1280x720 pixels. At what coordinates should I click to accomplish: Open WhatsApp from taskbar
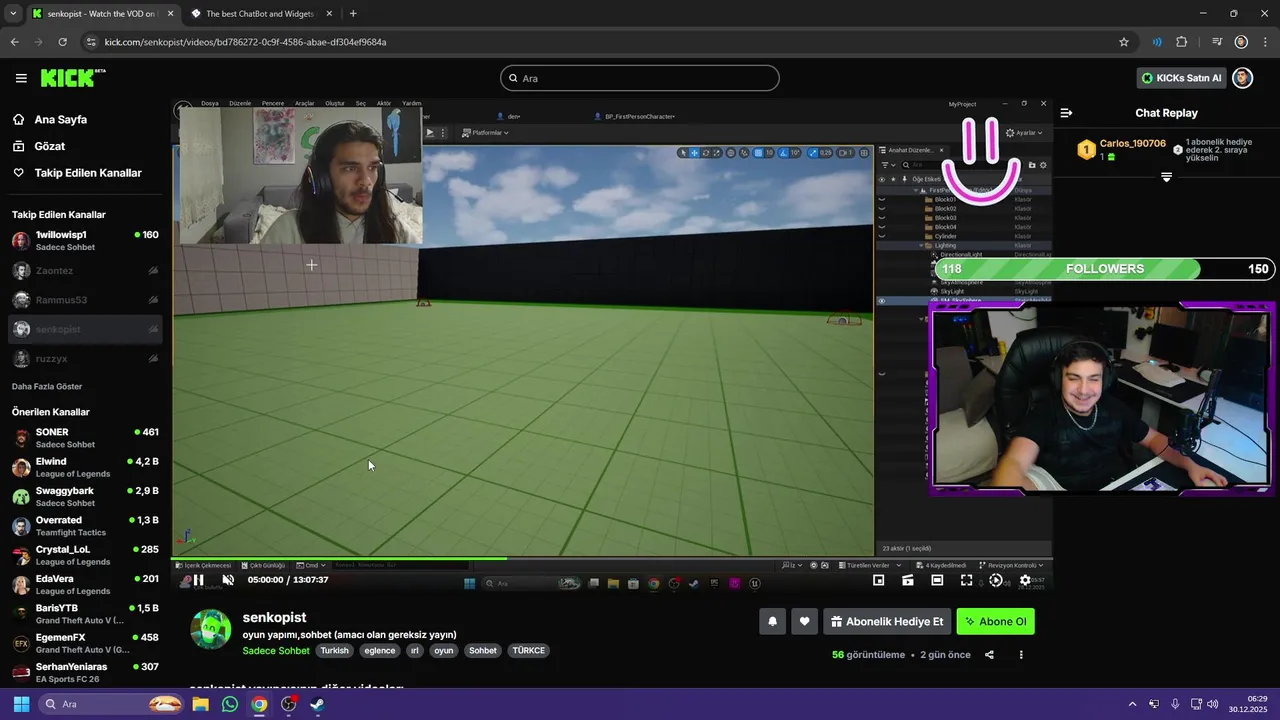(x=230, y=704)
